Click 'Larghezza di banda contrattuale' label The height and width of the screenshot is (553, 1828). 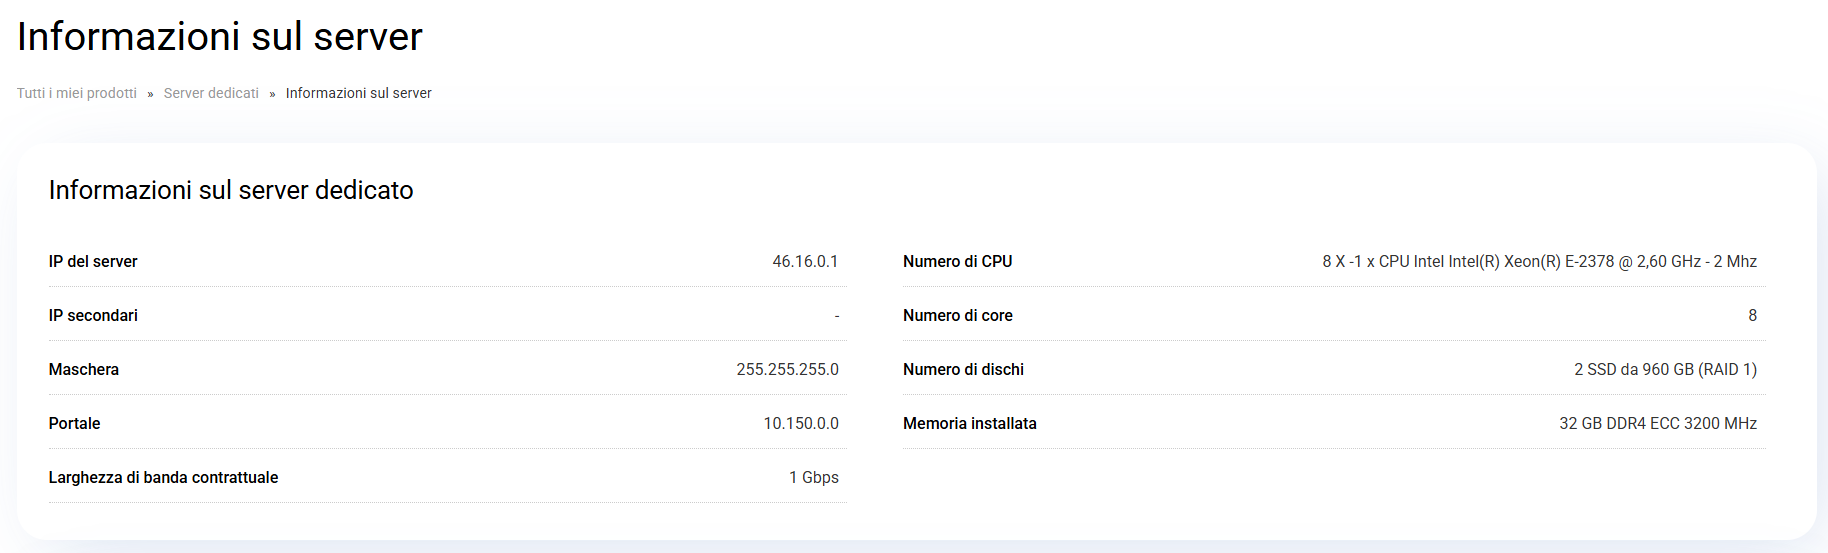tap(163, 477)
